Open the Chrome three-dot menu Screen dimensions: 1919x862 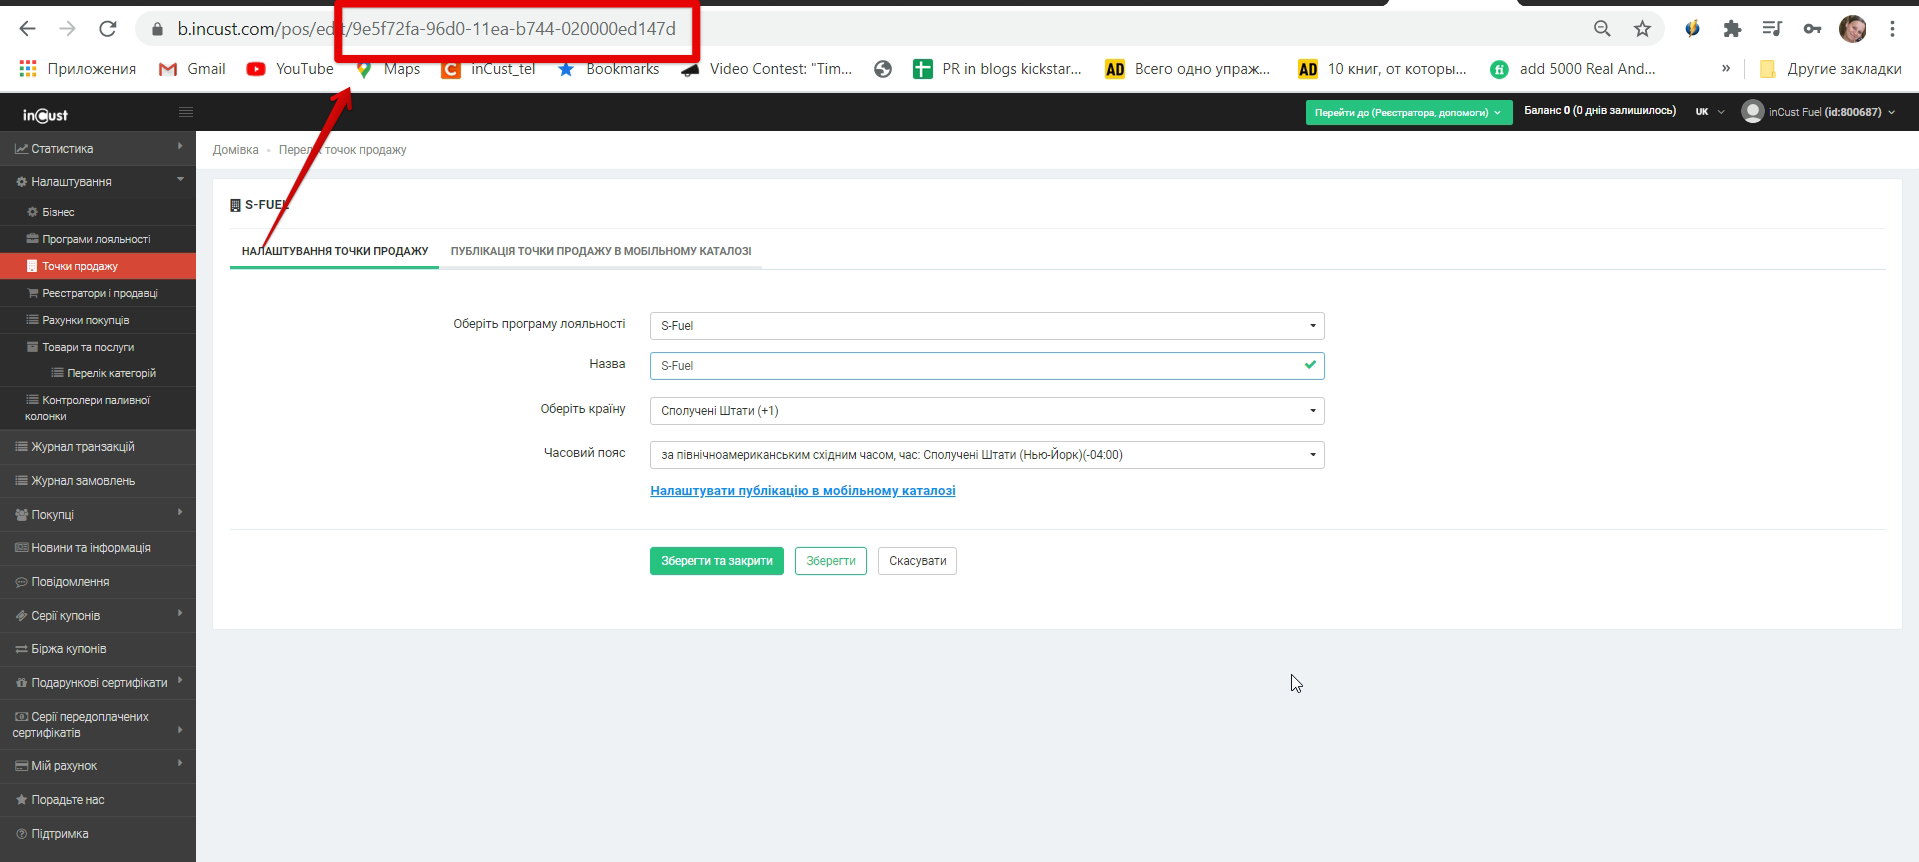pos(1892,29)
